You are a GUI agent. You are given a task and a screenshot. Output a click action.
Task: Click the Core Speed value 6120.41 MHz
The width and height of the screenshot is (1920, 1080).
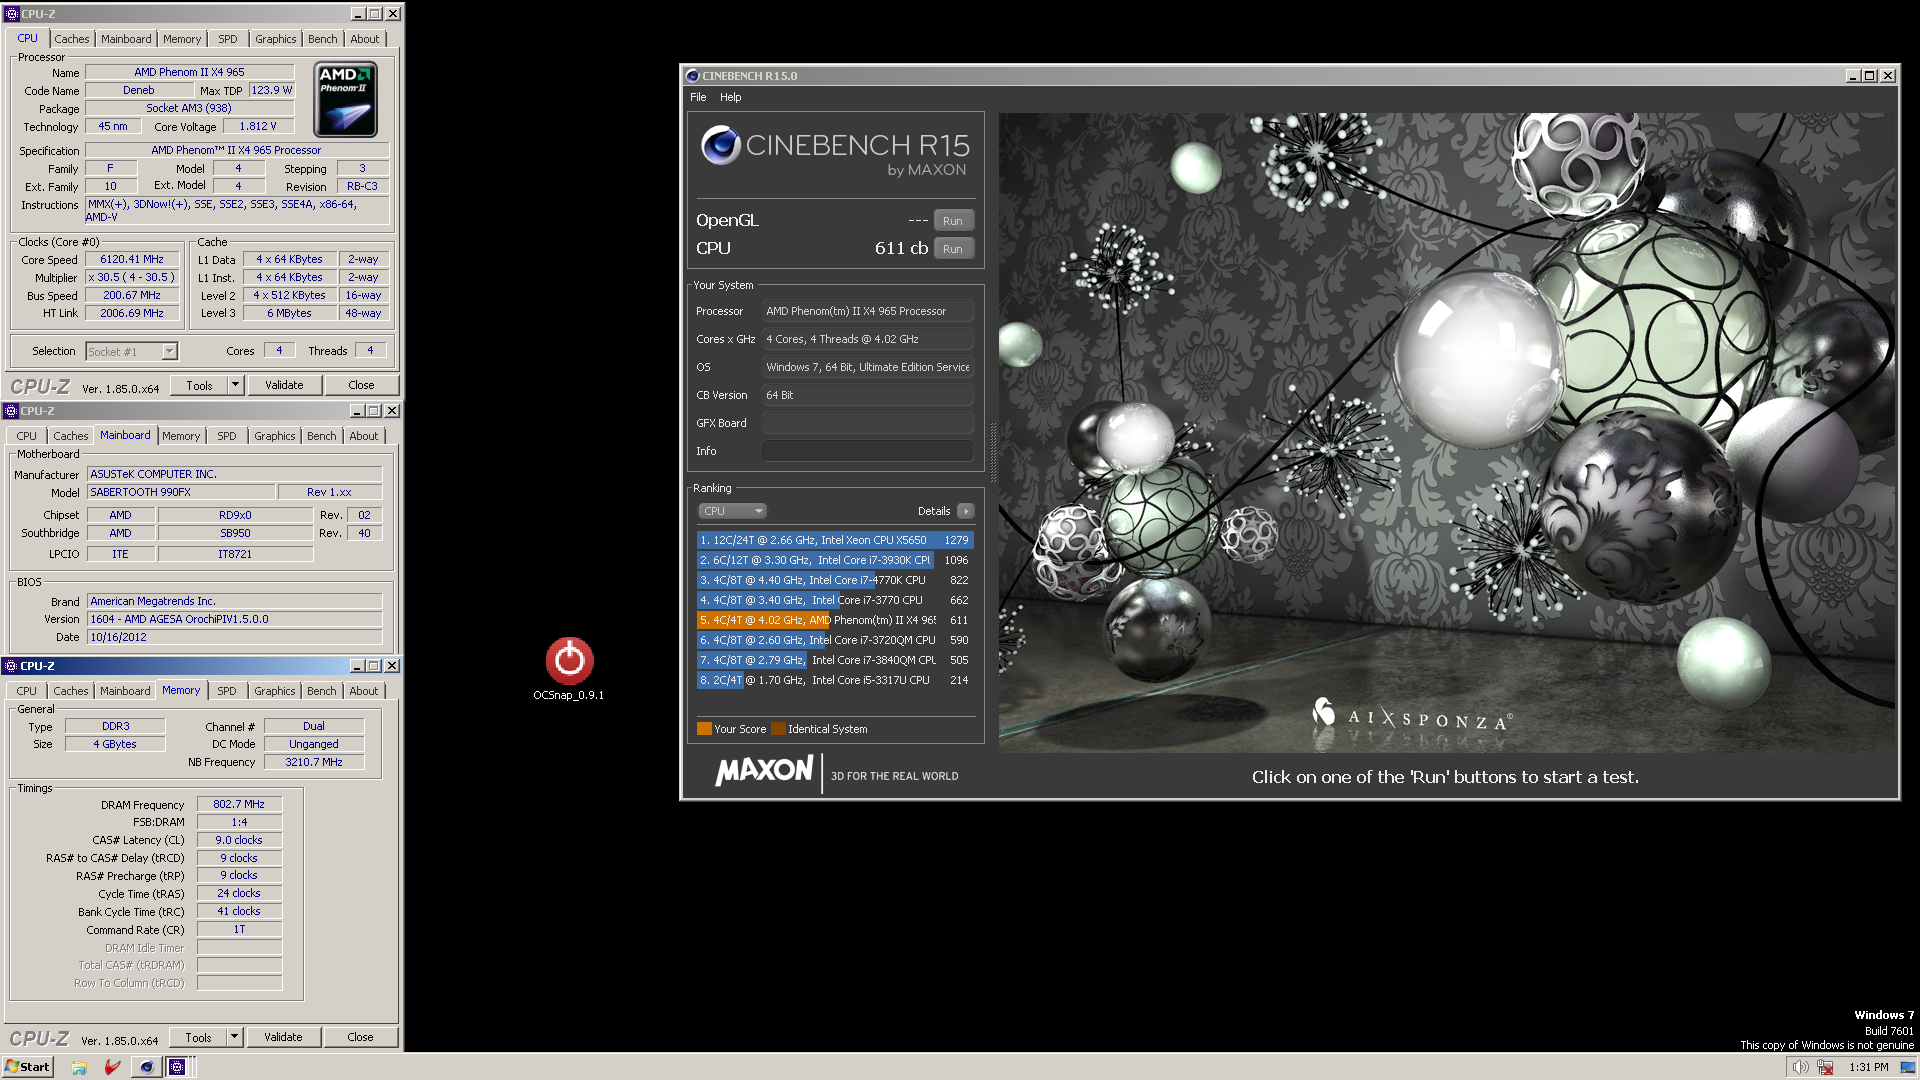point(132,259)
